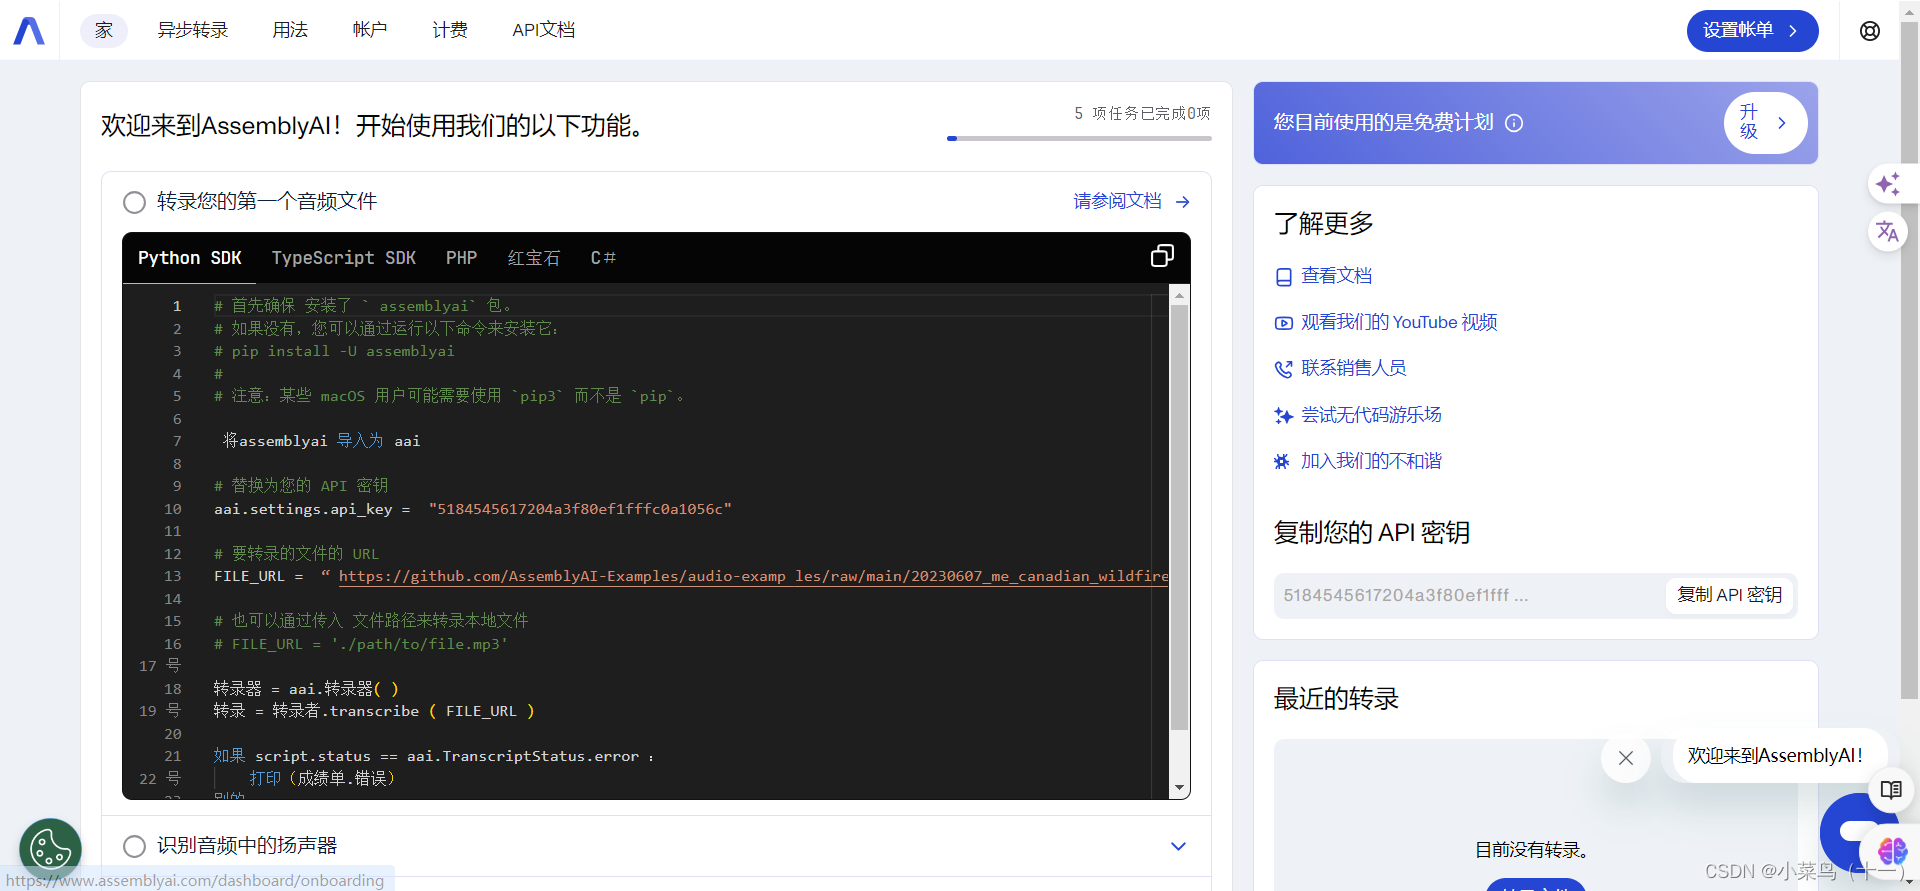Select the 转录您的第一个音频文件 radio circle
The height and width of the screenshot is (891, 1920).
tap(134, 202)
